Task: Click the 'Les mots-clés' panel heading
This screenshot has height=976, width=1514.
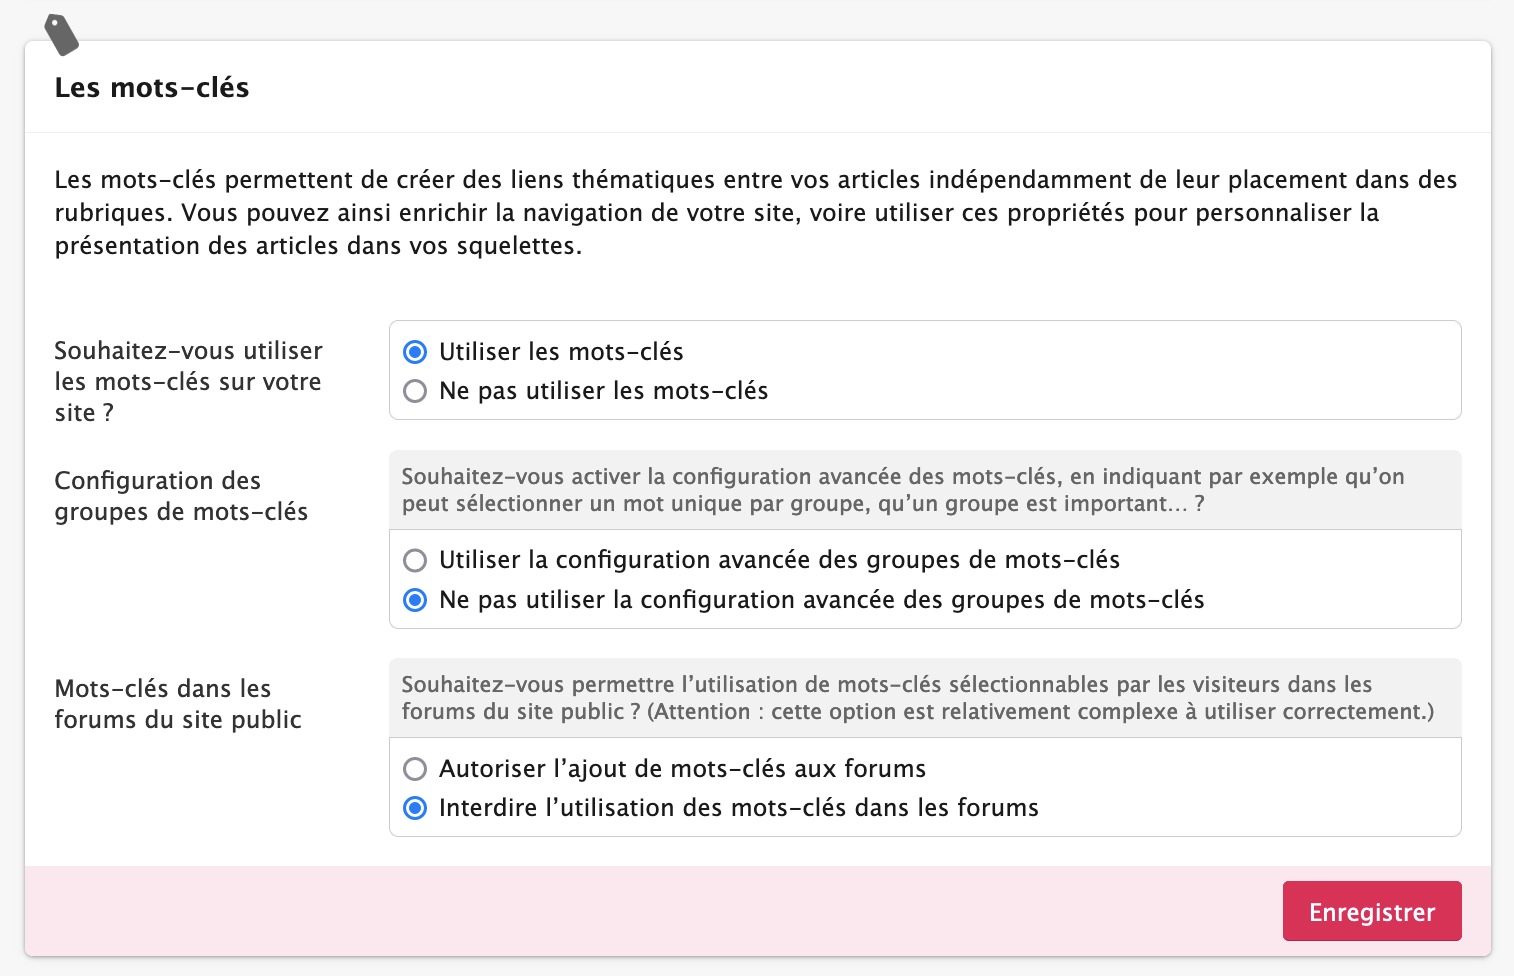Action: [x=152, y=88]
